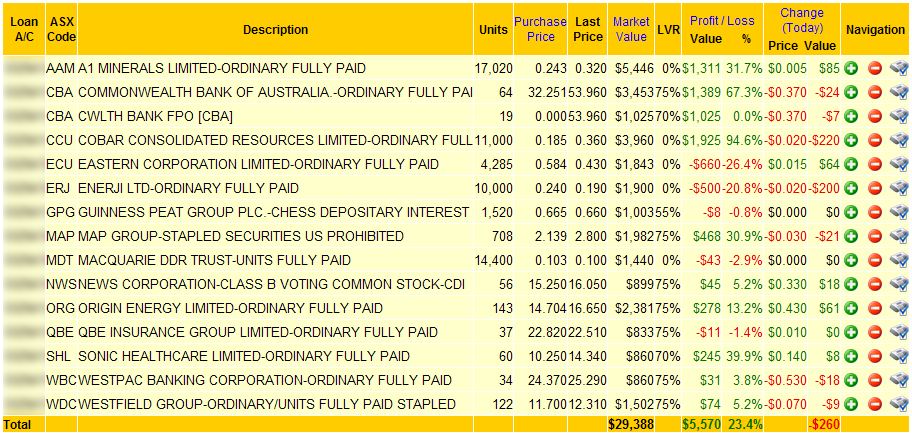Click green plus in WESTPAC BANKING row
The width and height of the screenshot is (912, 435).
coord(851,380)
